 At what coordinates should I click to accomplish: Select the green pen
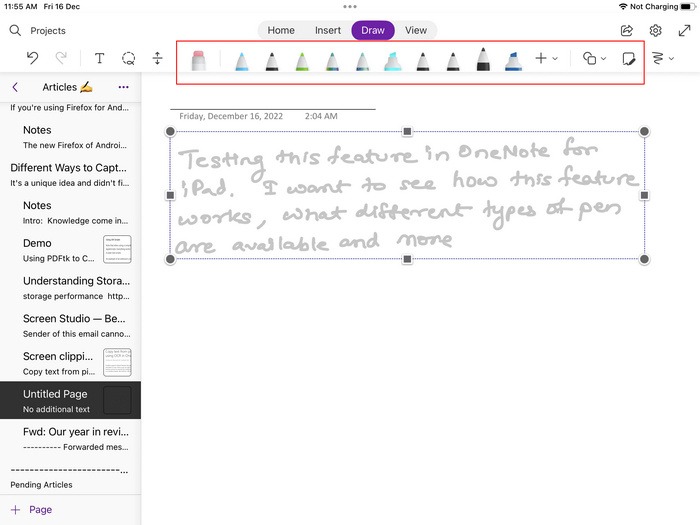pos(302,61)
